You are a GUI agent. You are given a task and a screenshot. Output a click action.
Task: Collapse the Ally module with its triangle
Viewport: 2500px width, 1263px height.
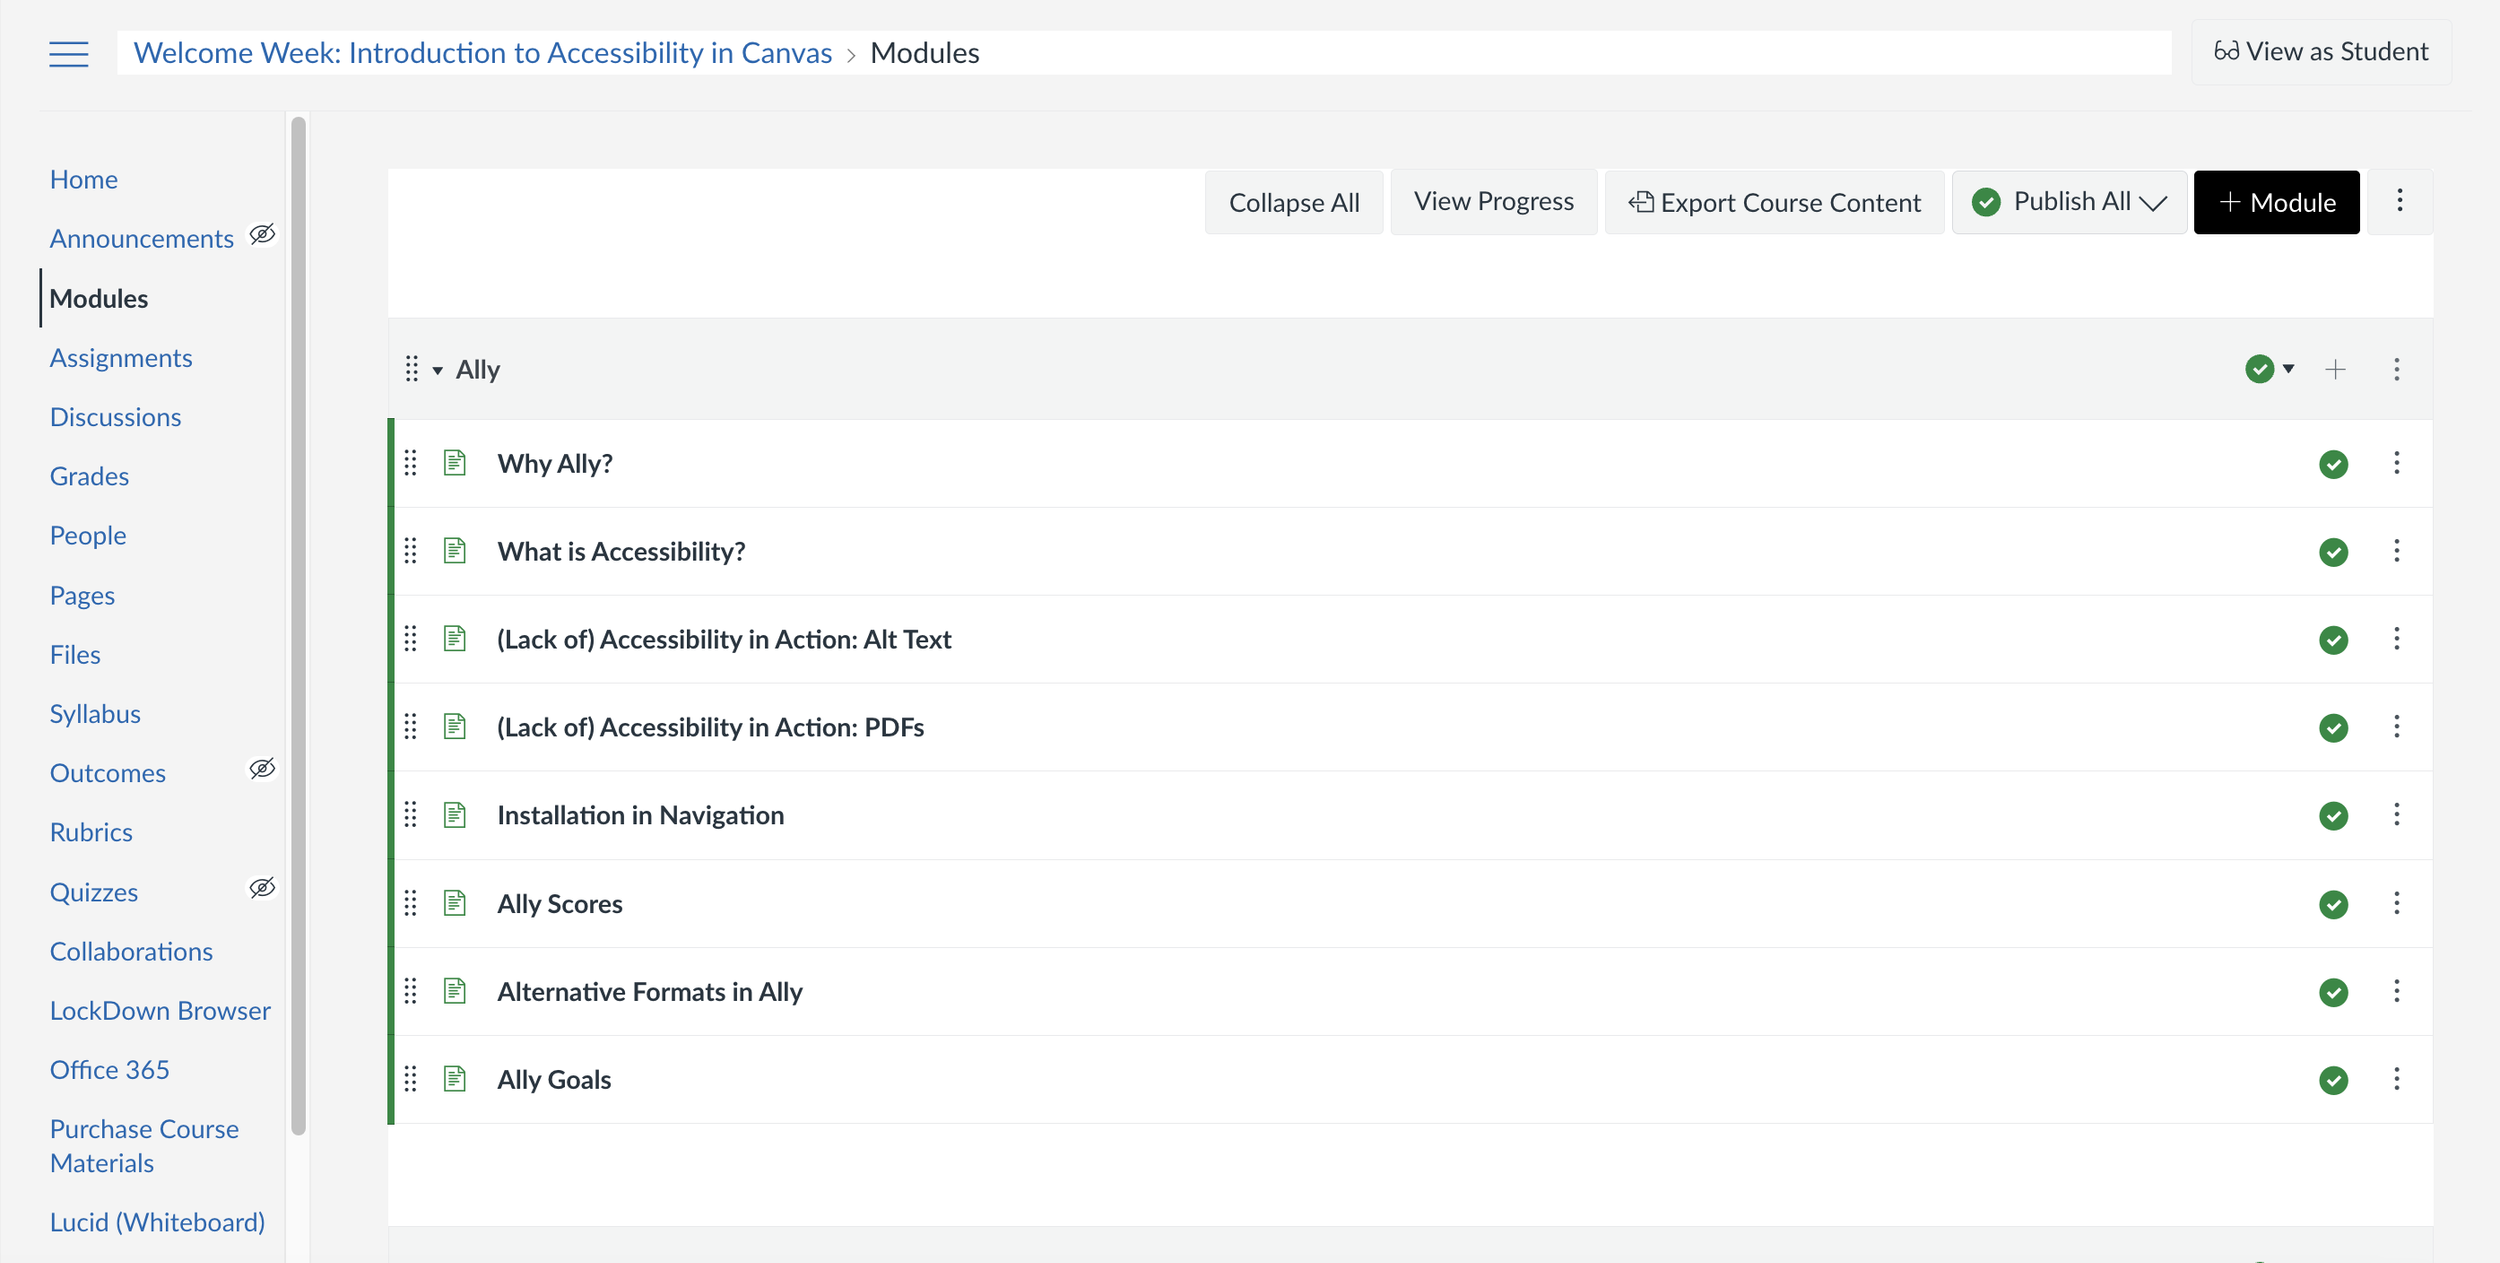(438, 371)
